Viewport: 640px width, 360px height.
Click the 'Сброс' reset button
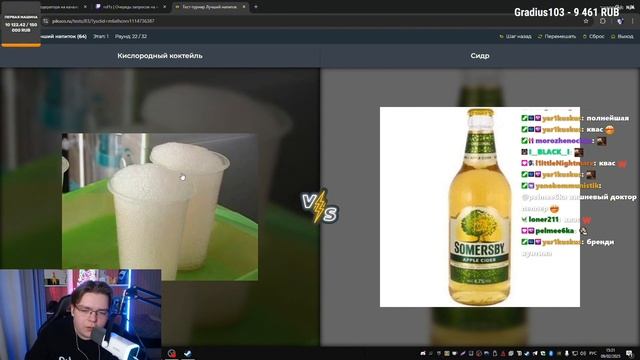pyautogui.click(x=593, y=36)
